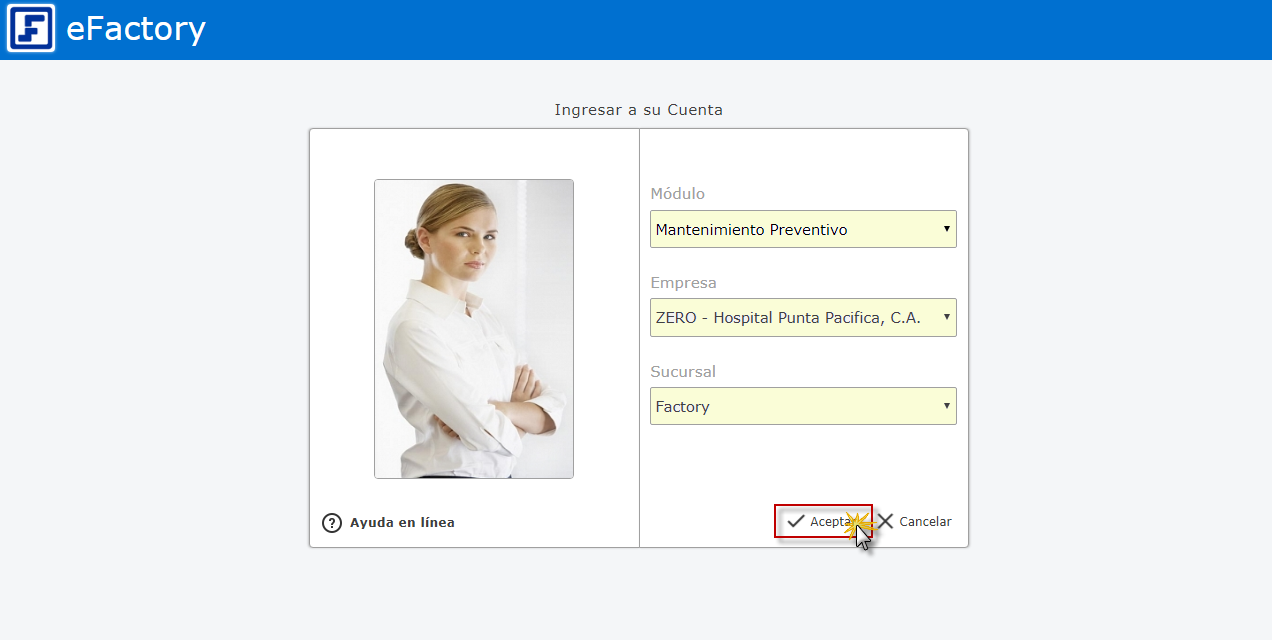Click the arrow on the Sucursal dropdown
This screenshot has width=1272, height=640.
click(946, 406)
